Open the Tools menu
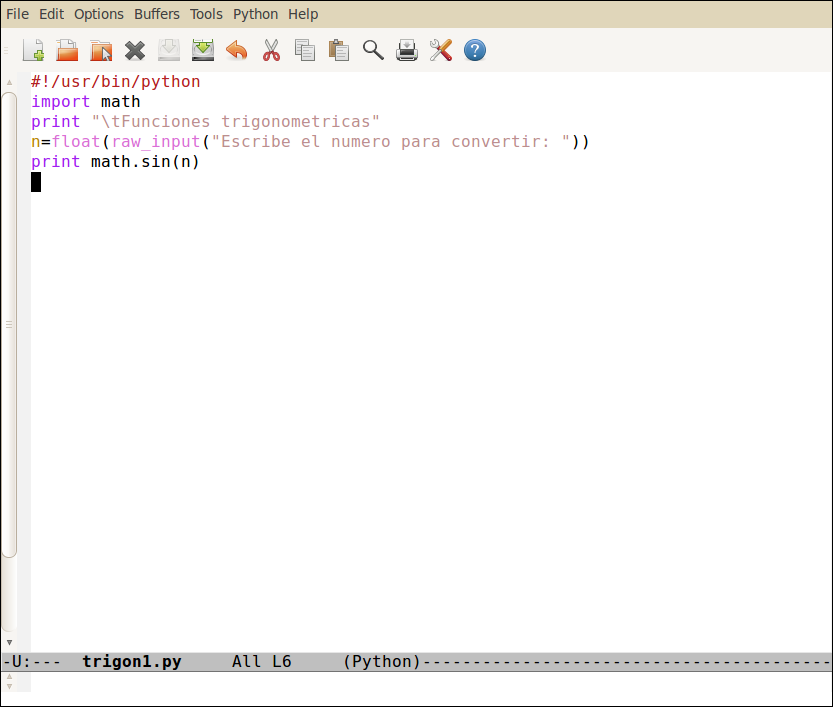833x707 pixels. [x=206, y=14]
